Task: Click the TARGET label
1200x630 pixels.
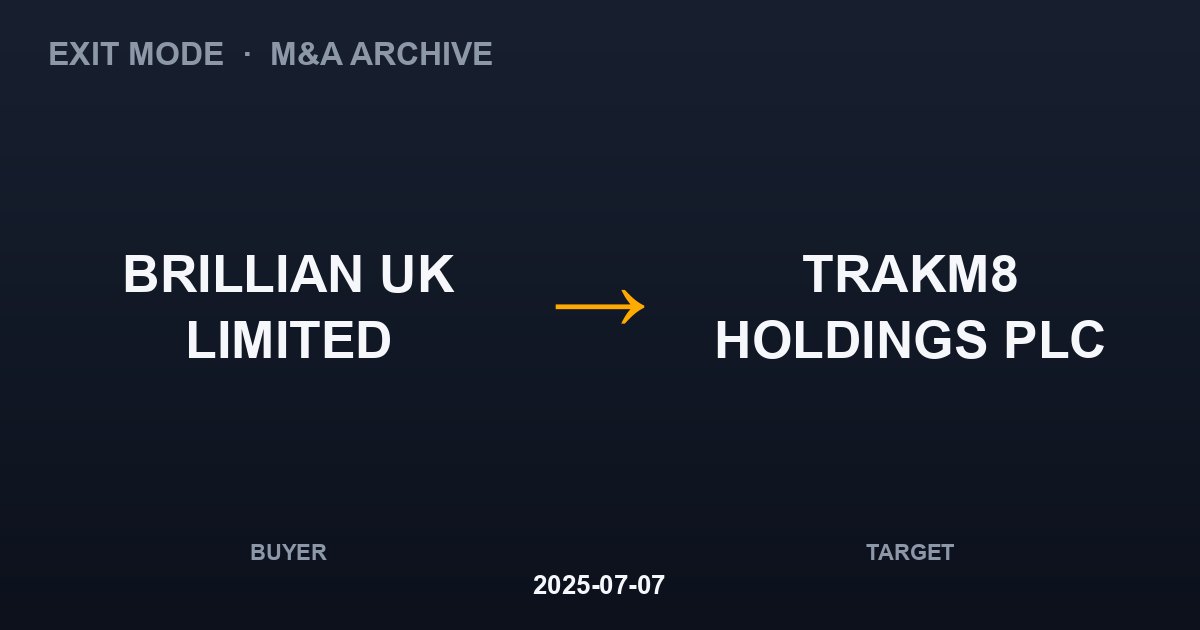Action: coord(910,552)
